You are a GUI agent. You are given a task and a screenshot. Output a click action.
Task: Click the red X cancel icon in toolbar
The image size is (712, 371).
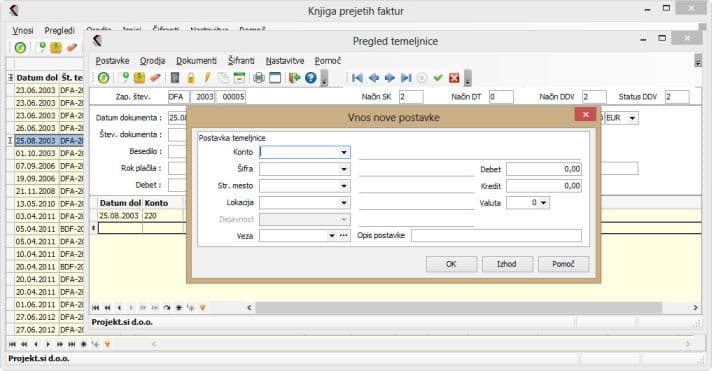[x=454, y=78]
